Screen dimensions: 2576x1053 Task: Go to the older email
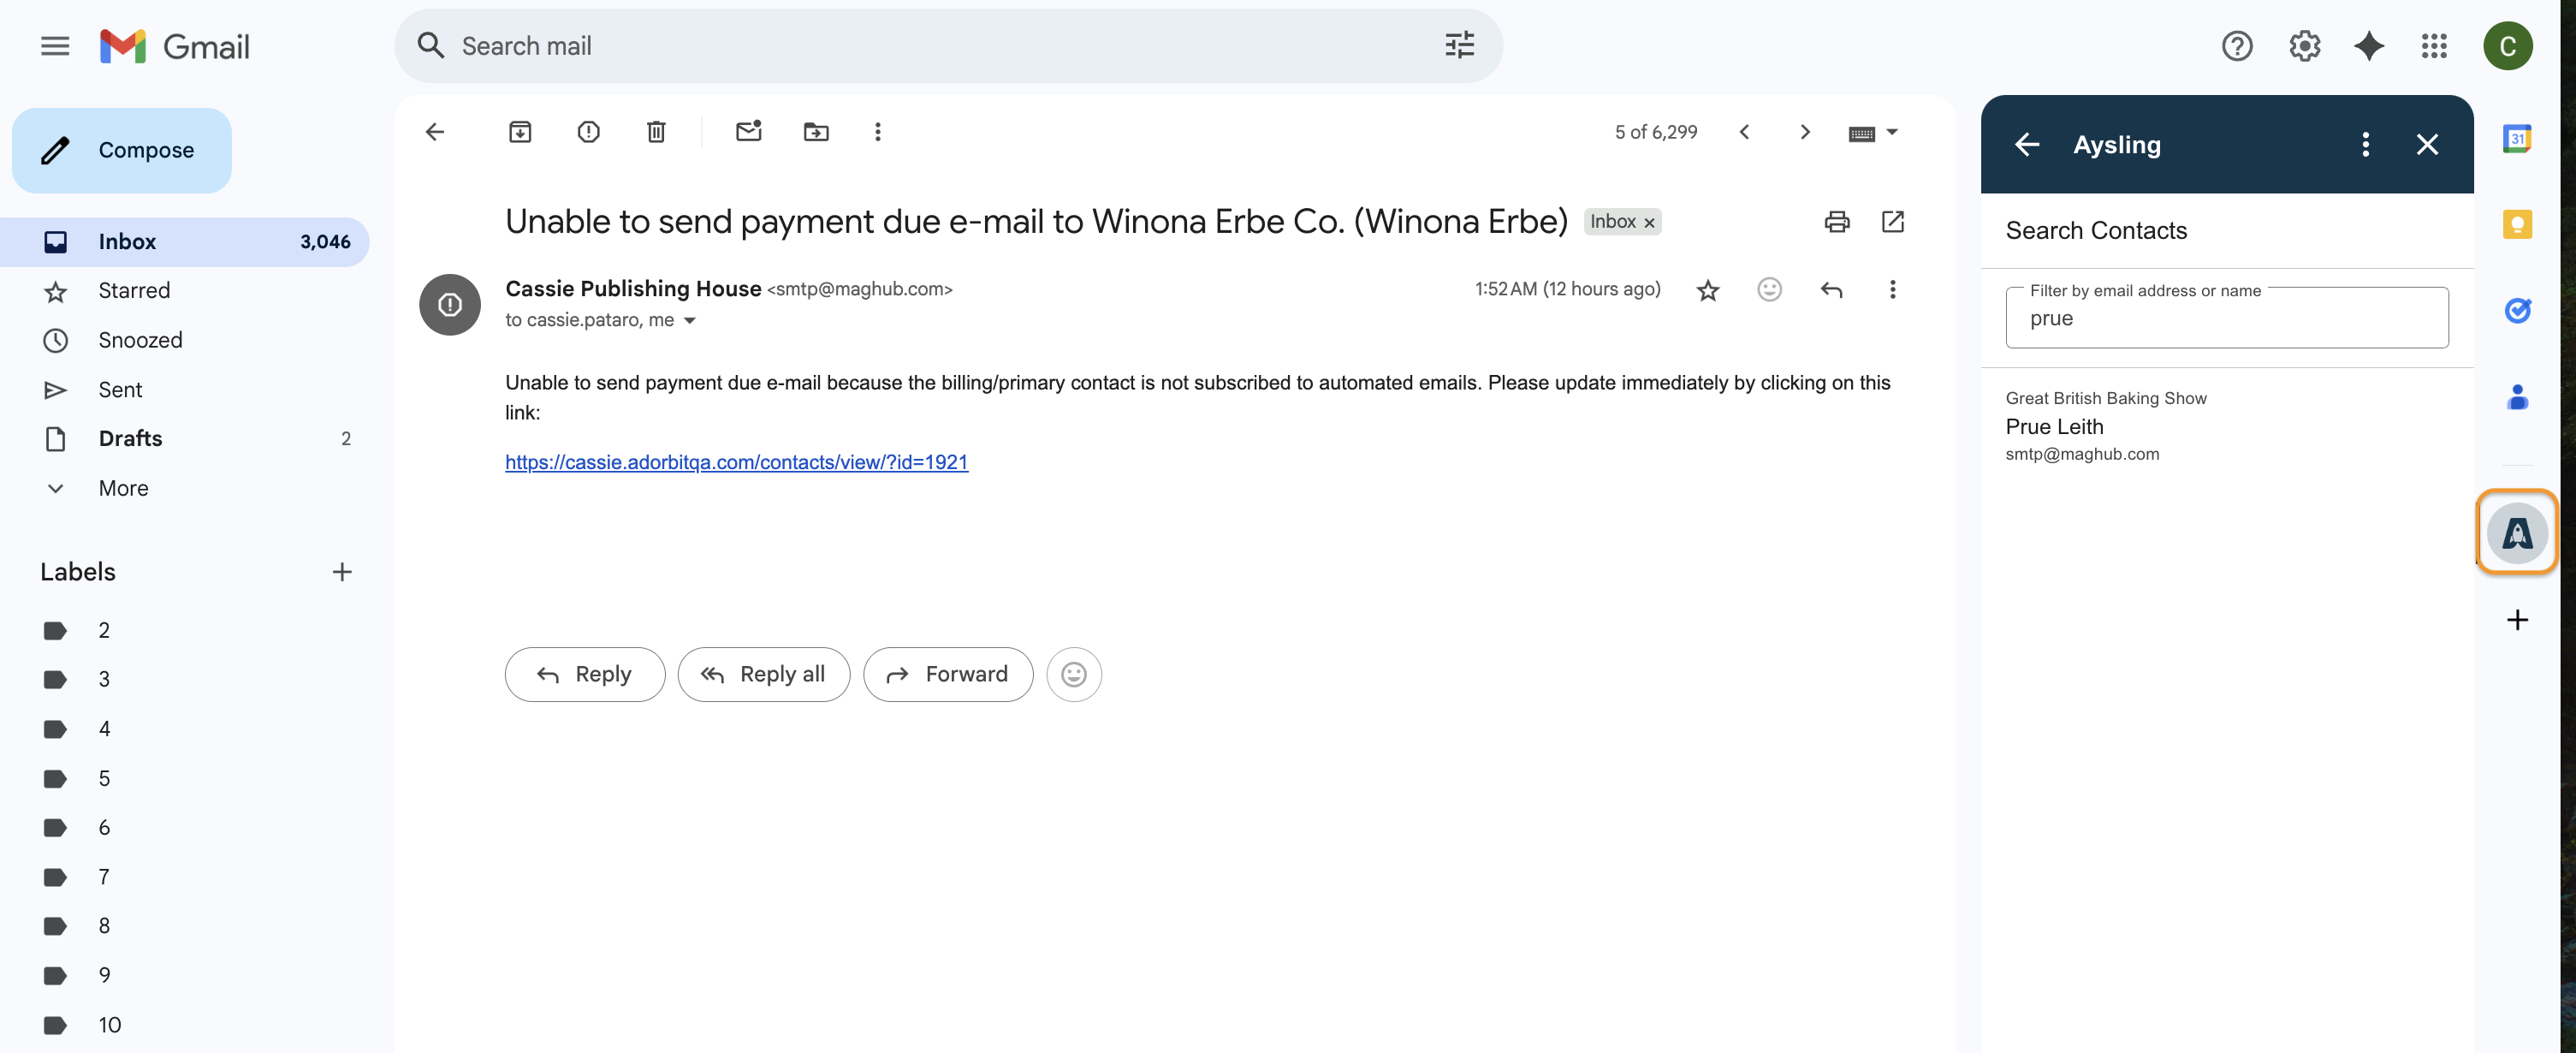click(1805, 132)
